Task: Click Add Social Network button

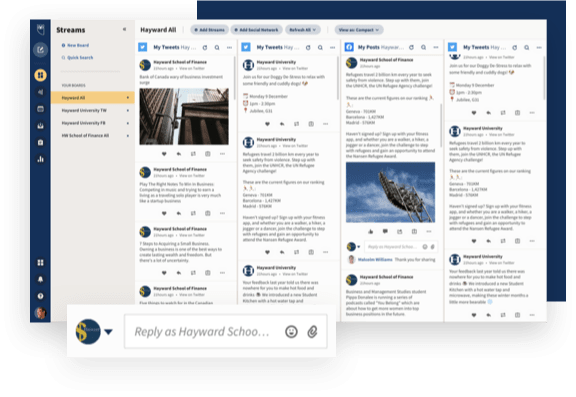Action: point(256,30)
